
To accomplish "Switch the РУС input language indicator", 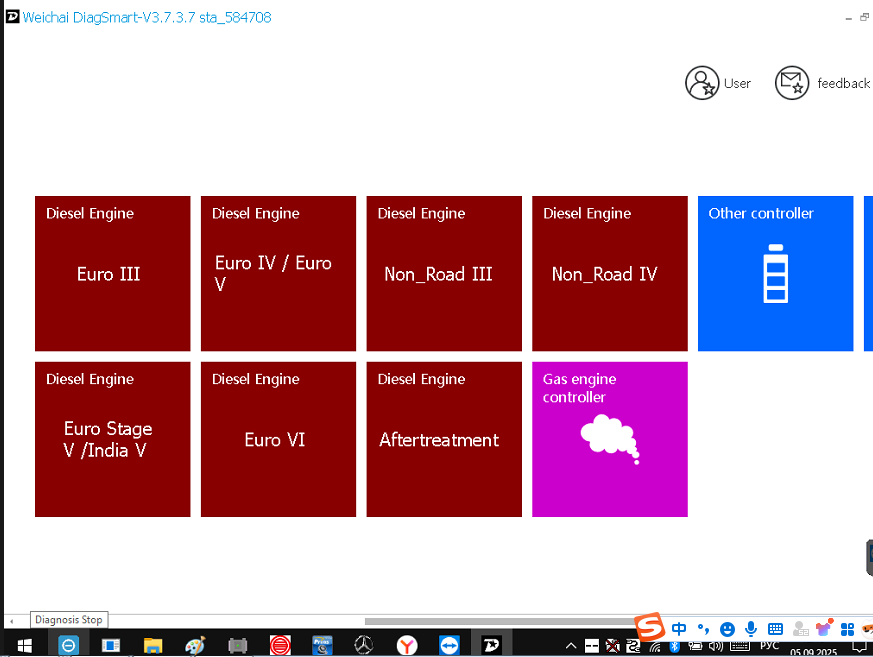I will tap(769, 645).
